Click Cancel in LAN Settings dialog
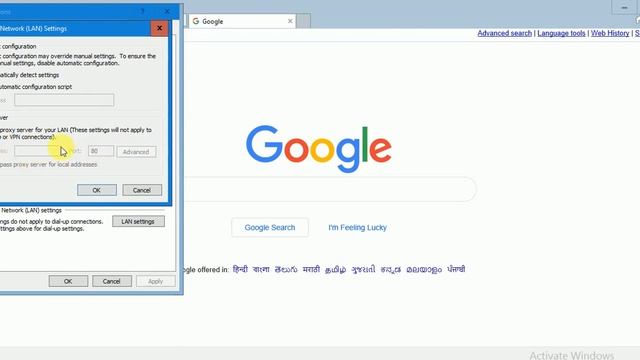640x360 pixels. (142, 190)
